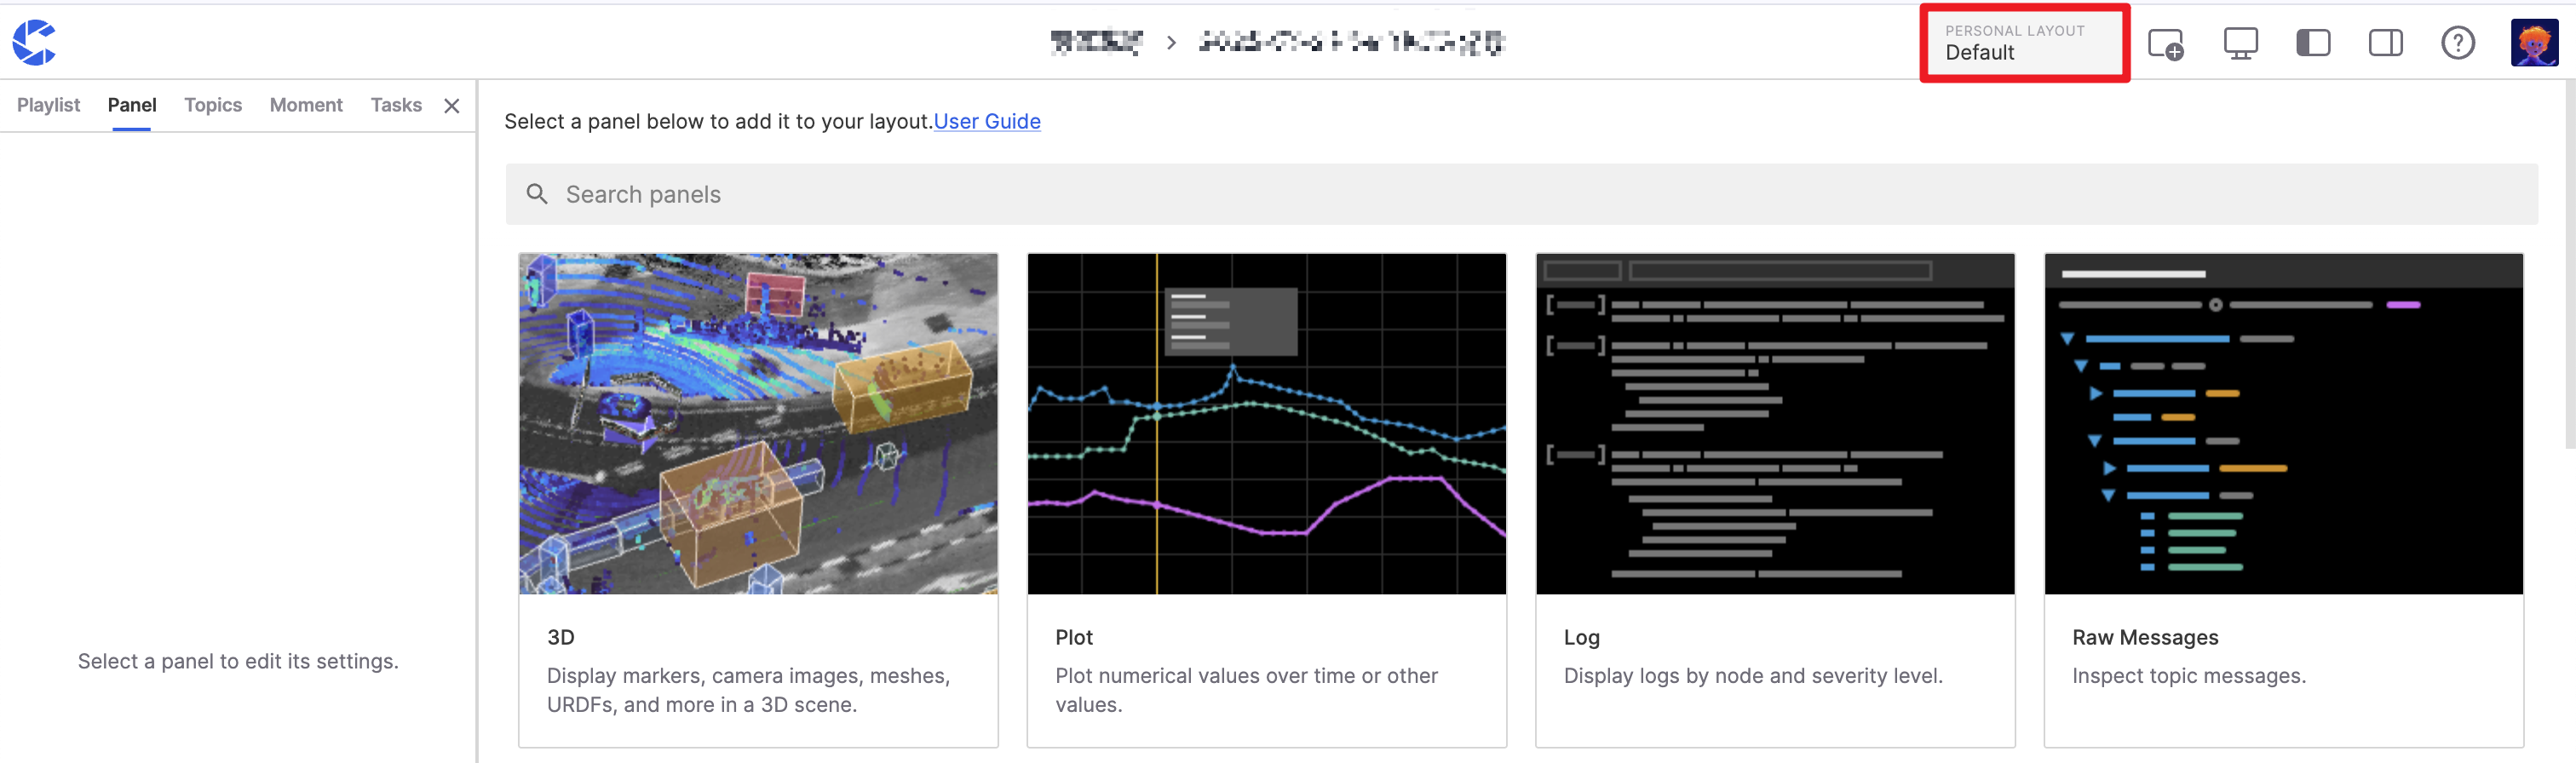Screen dimensions: 2576x763
Task: Select the Plot panel card
Action: (x=1266, y=498)
